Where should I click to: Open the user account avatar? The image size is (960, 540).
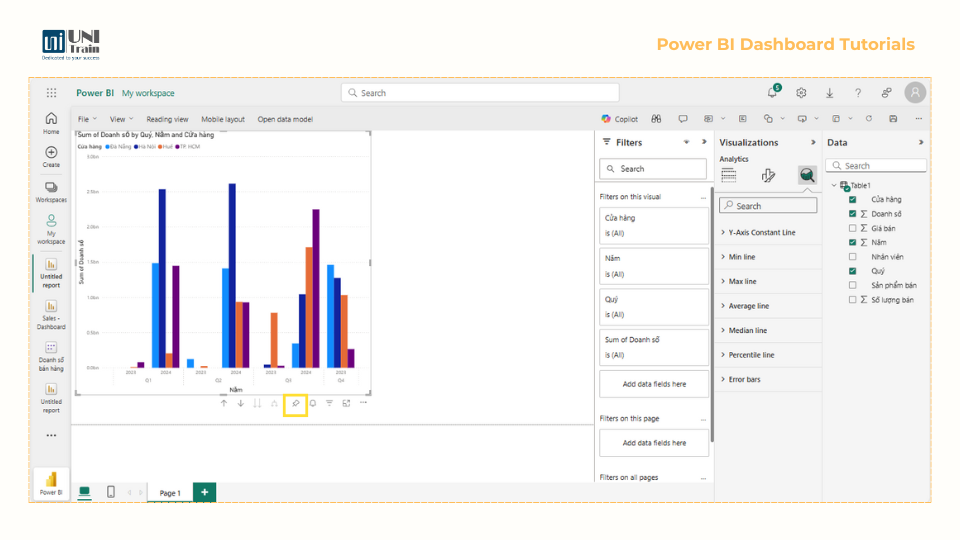point(915,92)
